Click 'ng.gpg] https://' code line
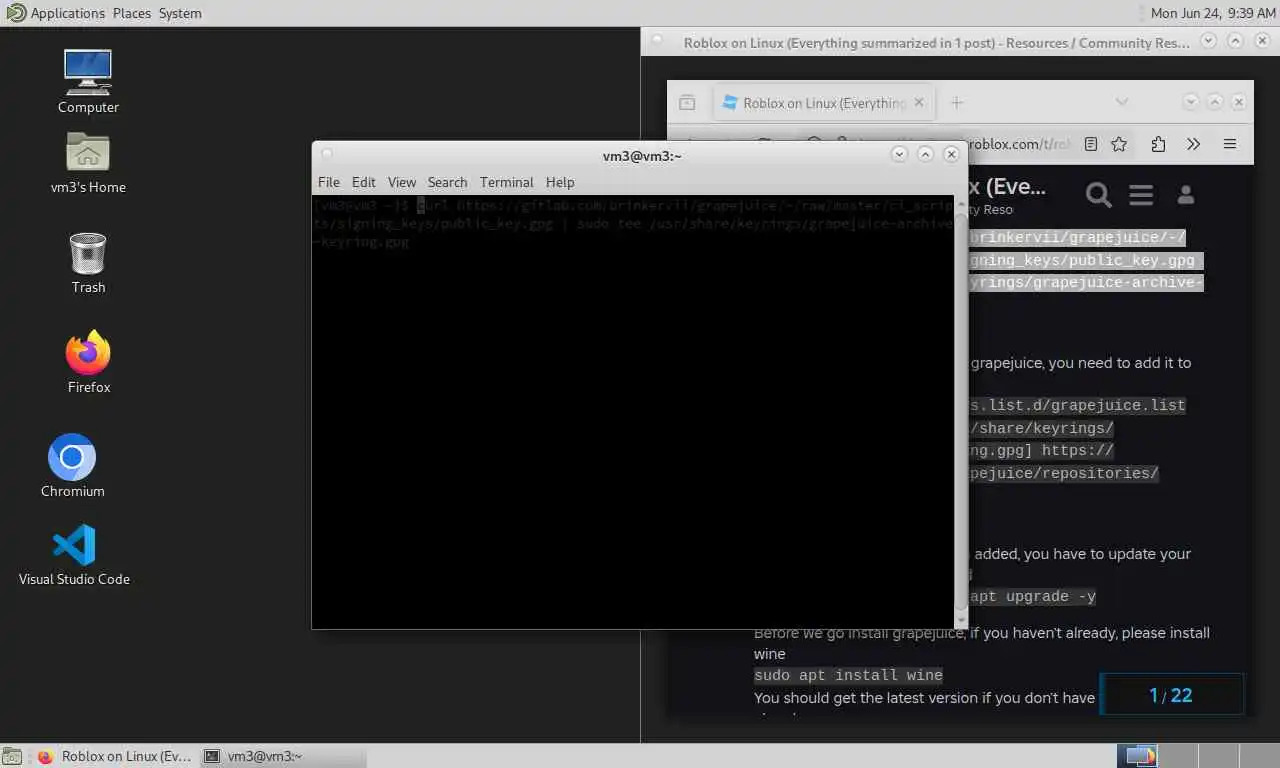 [x=1041, y=450]
